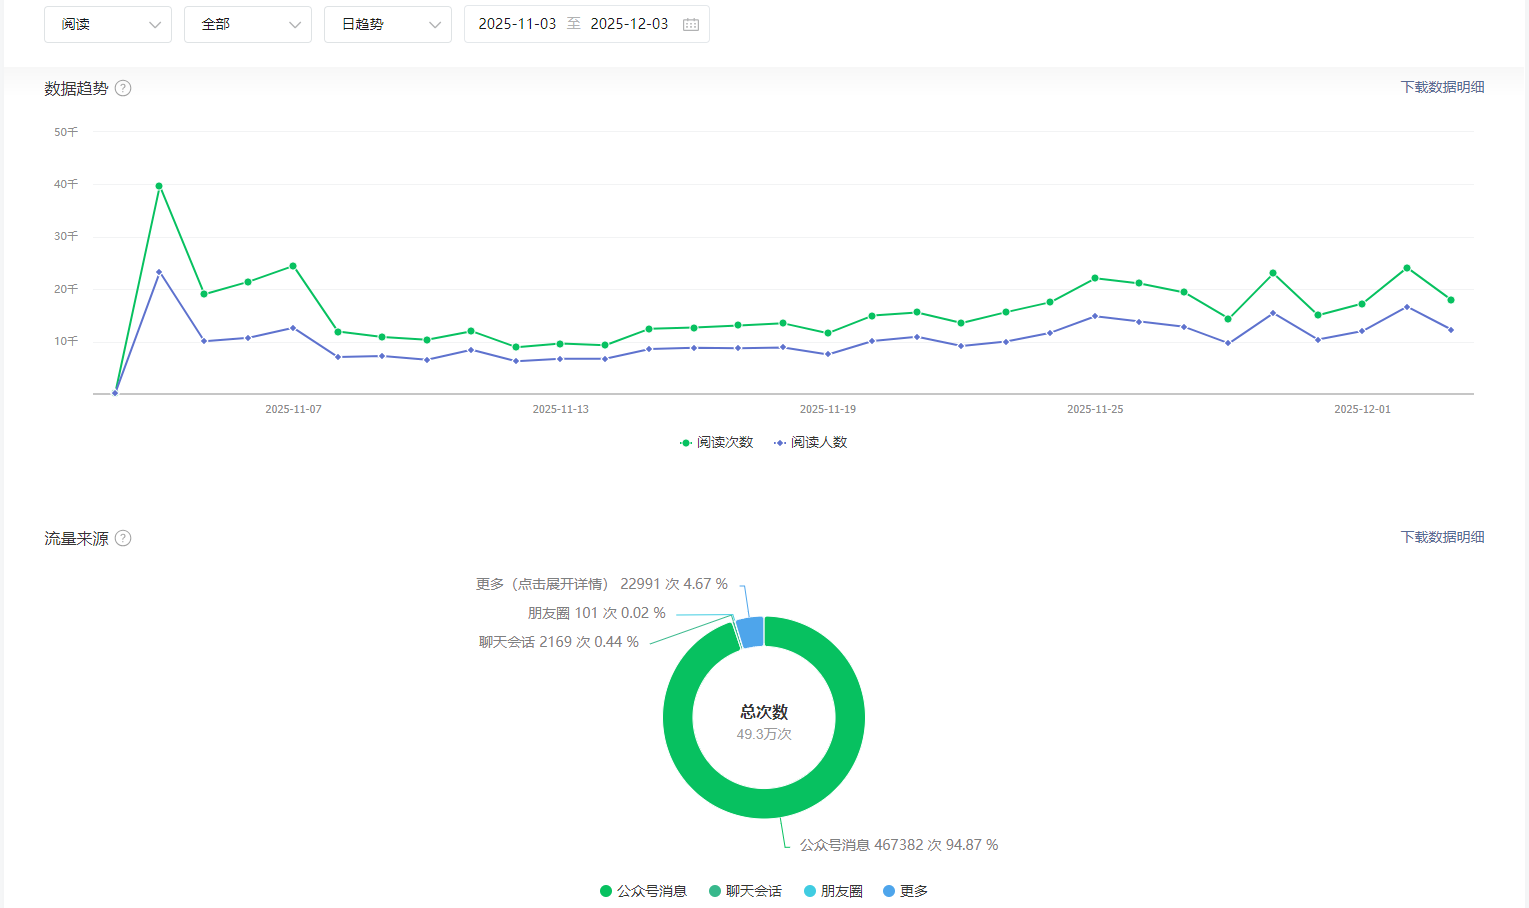
Task: Toggle 更多 legend item below donut
Action: (x=905, y=891)
